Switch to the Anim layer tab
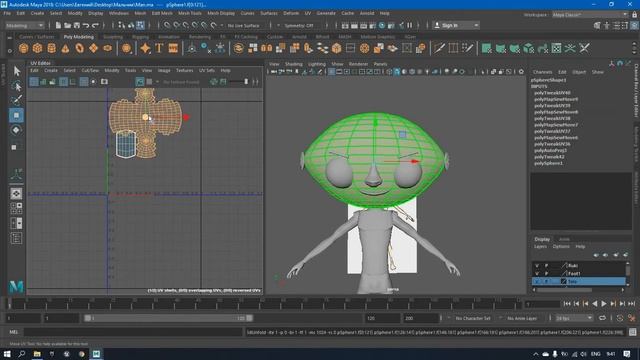The height and width of the screenshot is (360, 640). 564,239
